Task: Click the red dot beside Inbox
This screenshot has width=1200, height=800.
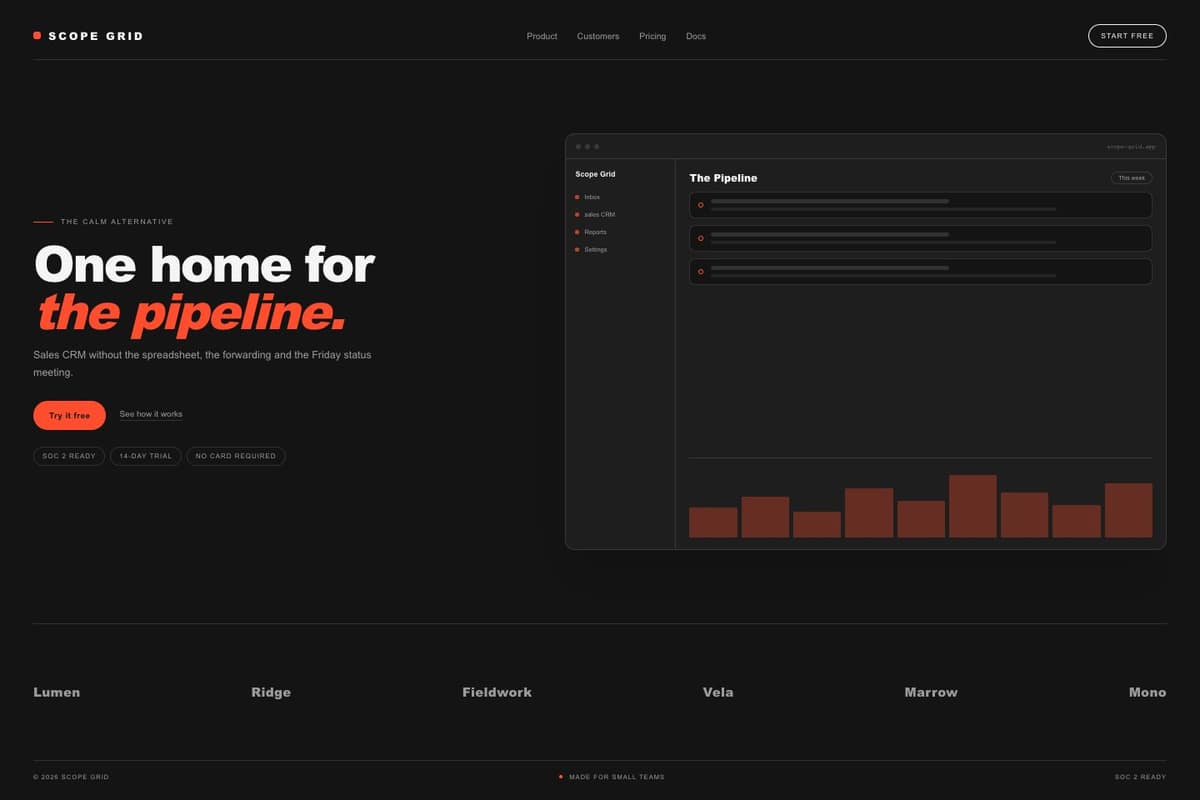Action: pos(577,197)
